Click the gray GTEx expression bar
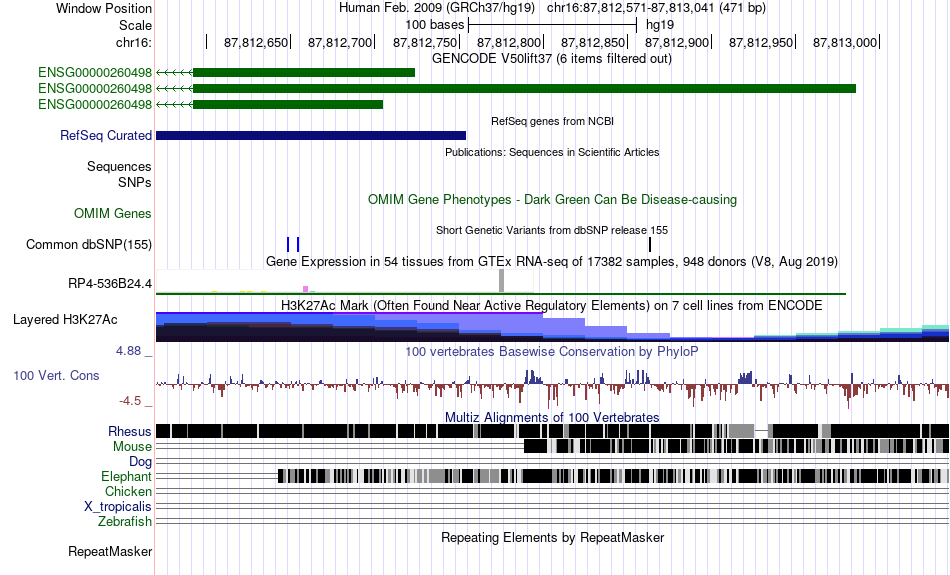The height and width of the screenshot is (575, 950). point(501,281)
